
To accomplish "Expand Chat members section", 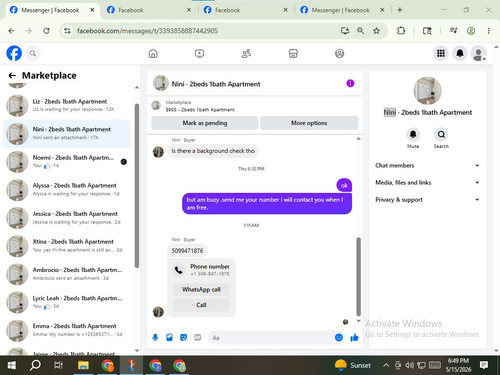I will (x=427, y=165).
